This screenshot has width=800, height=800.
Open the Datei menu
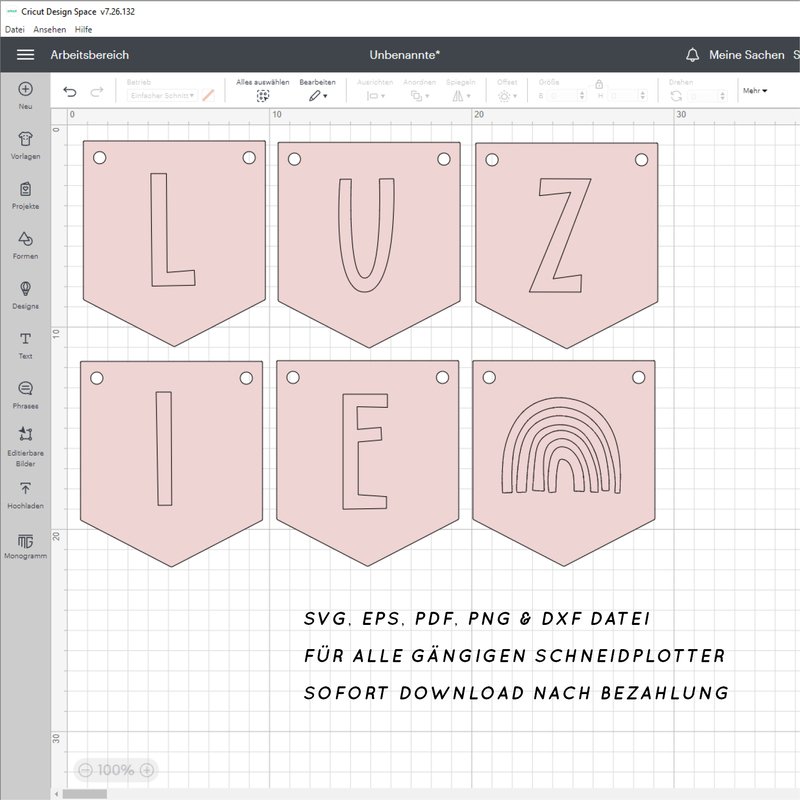point(15,30)
